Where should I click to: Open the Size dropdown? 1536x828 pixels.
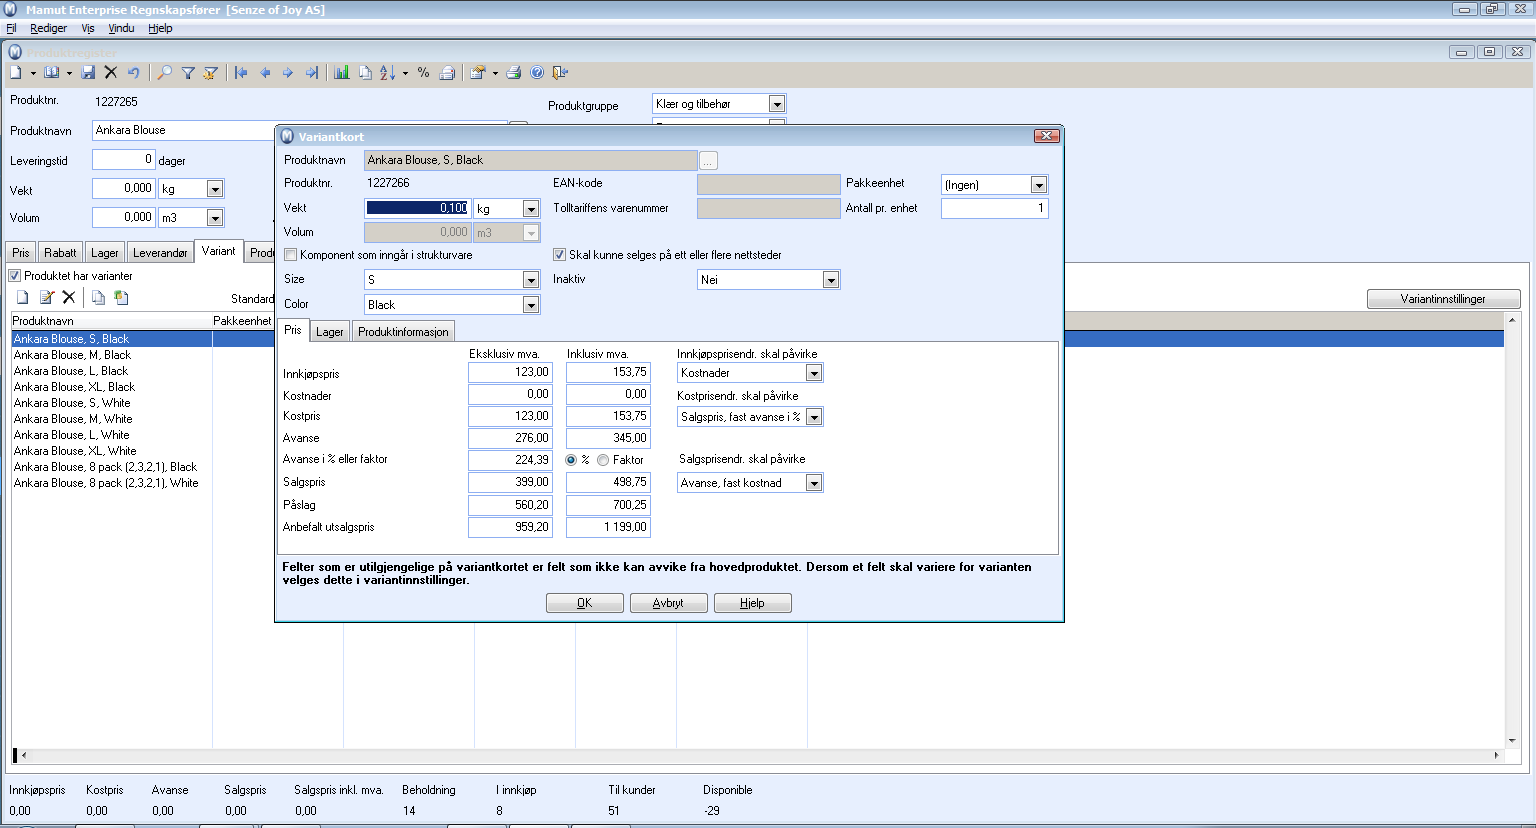pos(531,280)
